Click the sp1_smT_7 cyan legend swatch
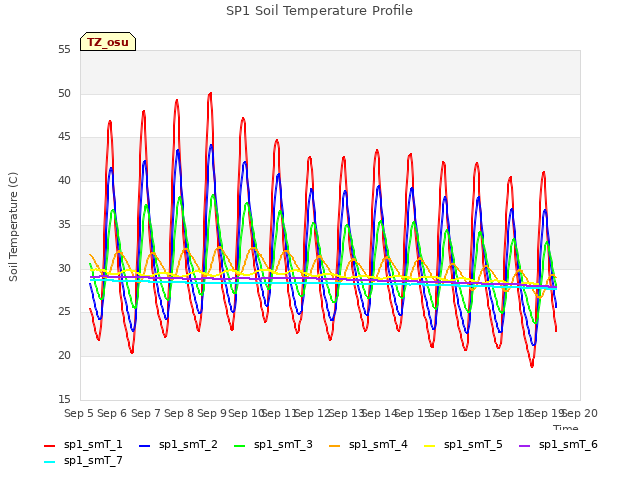The width and height of the screenshot is (640, 480). (49, 462)
